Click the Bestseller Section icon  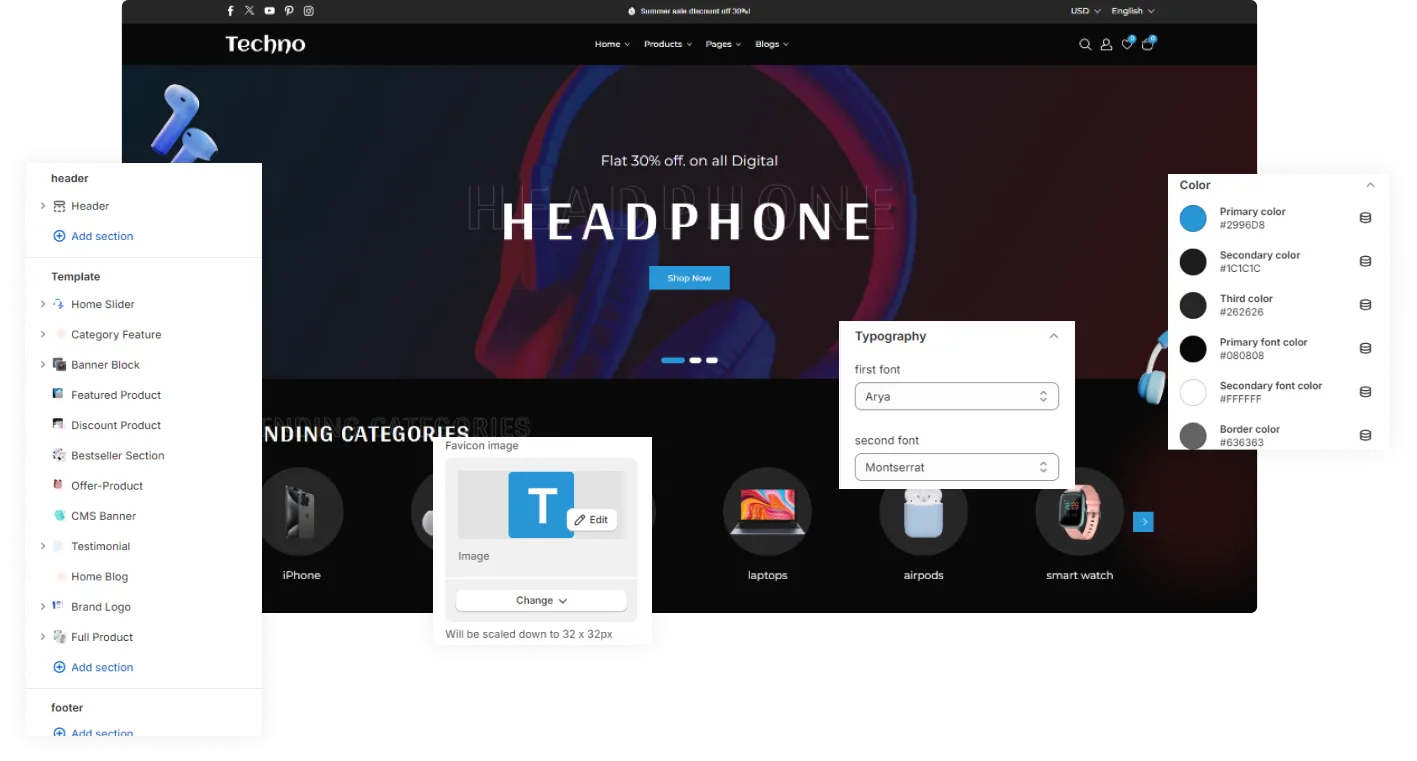click(59, 455)
